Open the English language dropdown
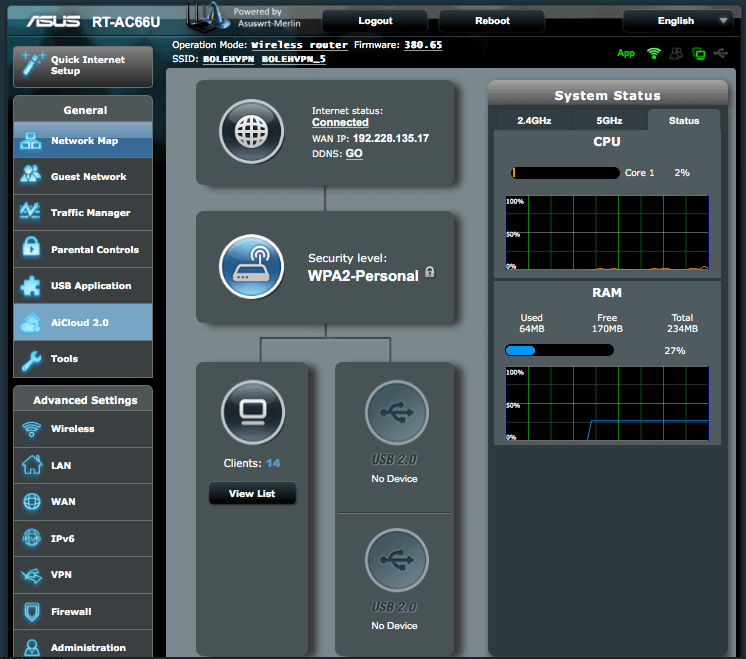This screenshot has width=746, height=659. tap(677, 21)
